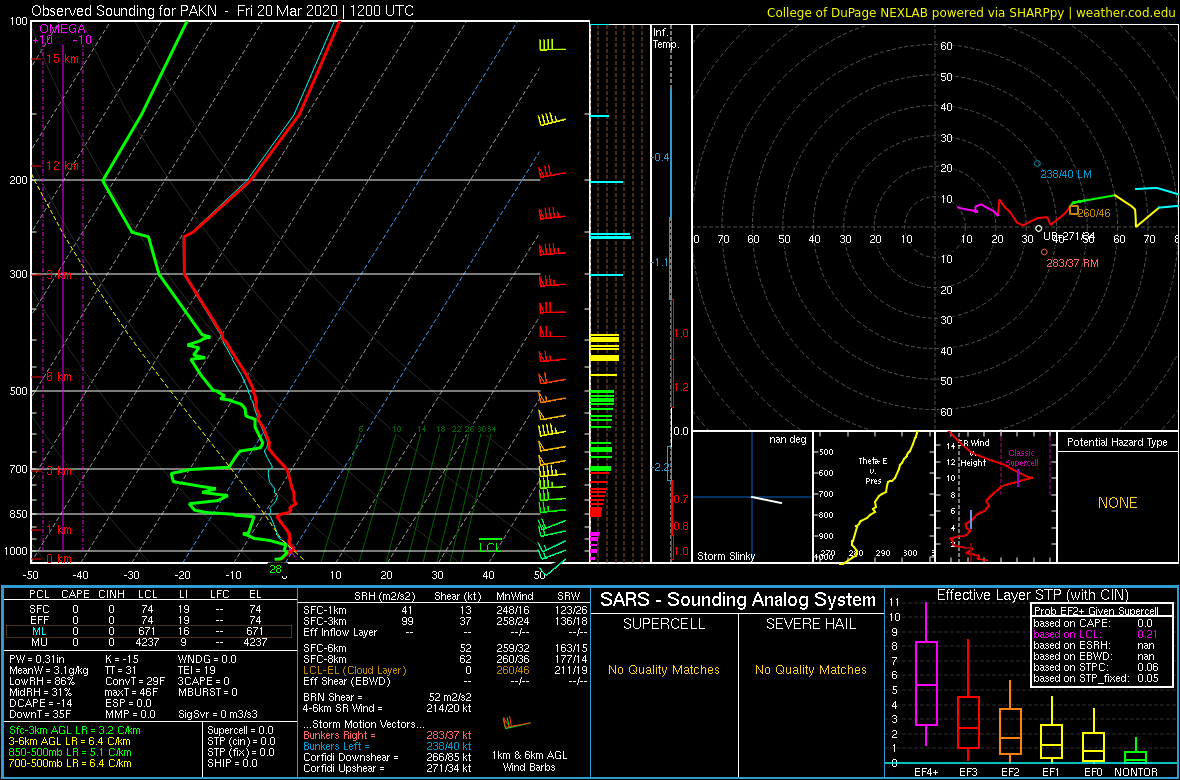Click the CAPE column header
Viewport: 1180px width, 780px height.
click(x=75, y=595)
